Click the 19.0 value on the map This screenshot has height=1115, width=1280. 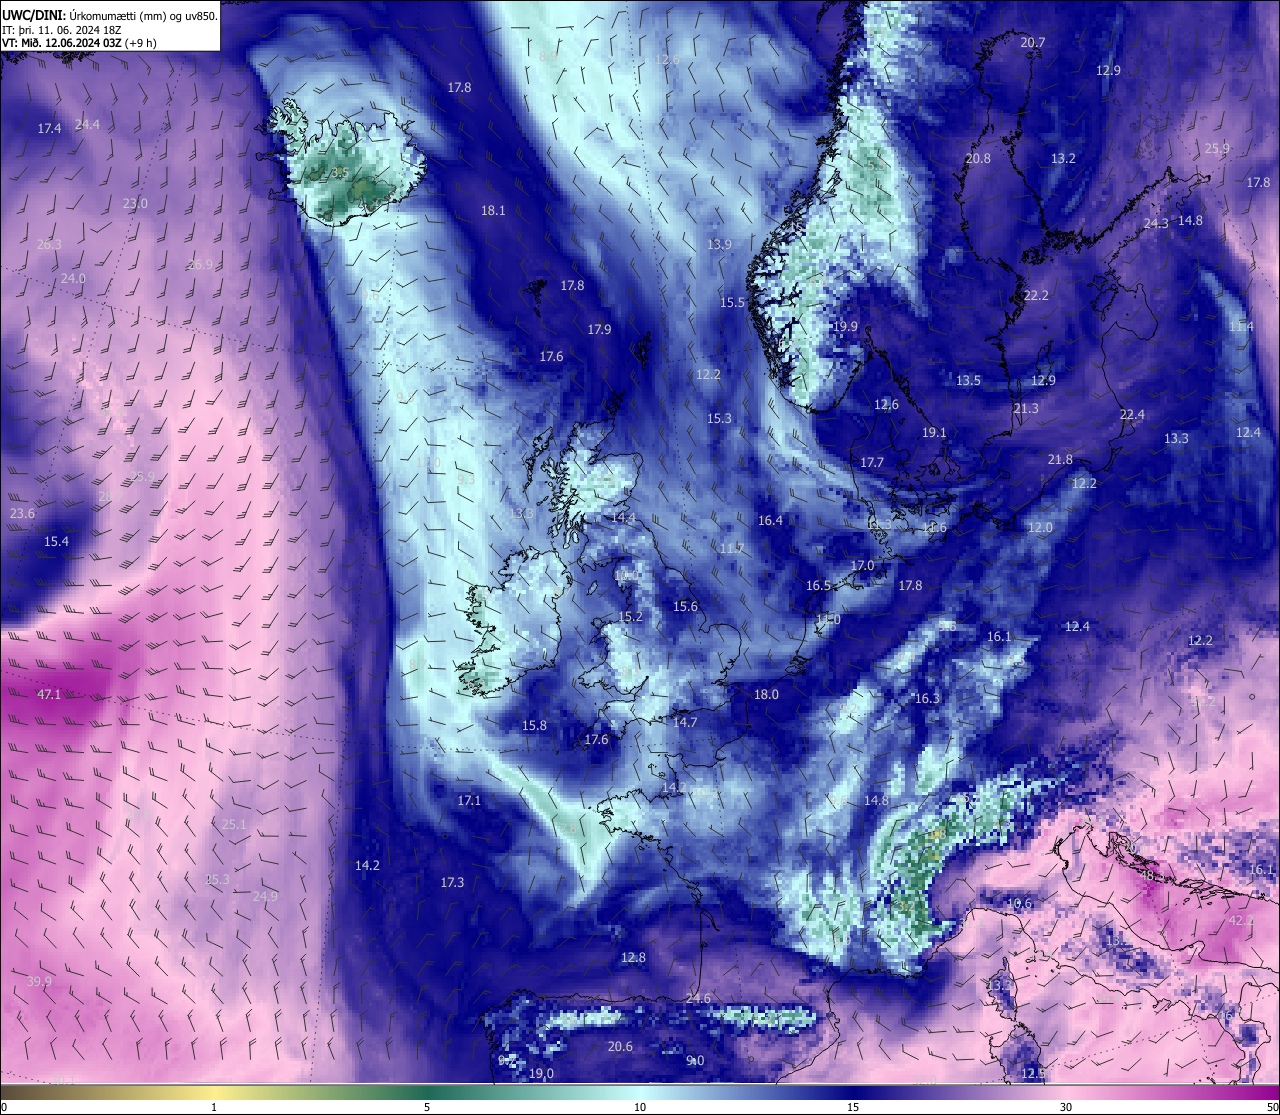click(x=541, y=1073)
